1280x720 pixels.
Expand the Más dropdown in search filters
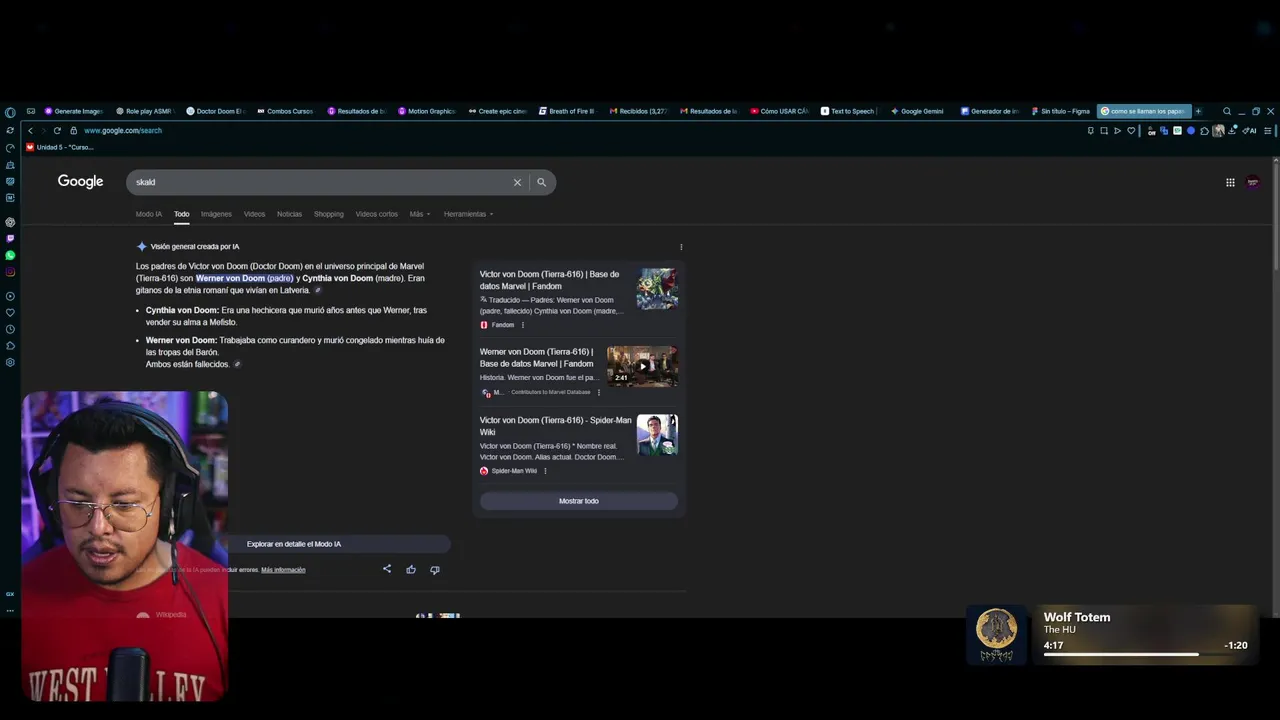coord(420,214)
